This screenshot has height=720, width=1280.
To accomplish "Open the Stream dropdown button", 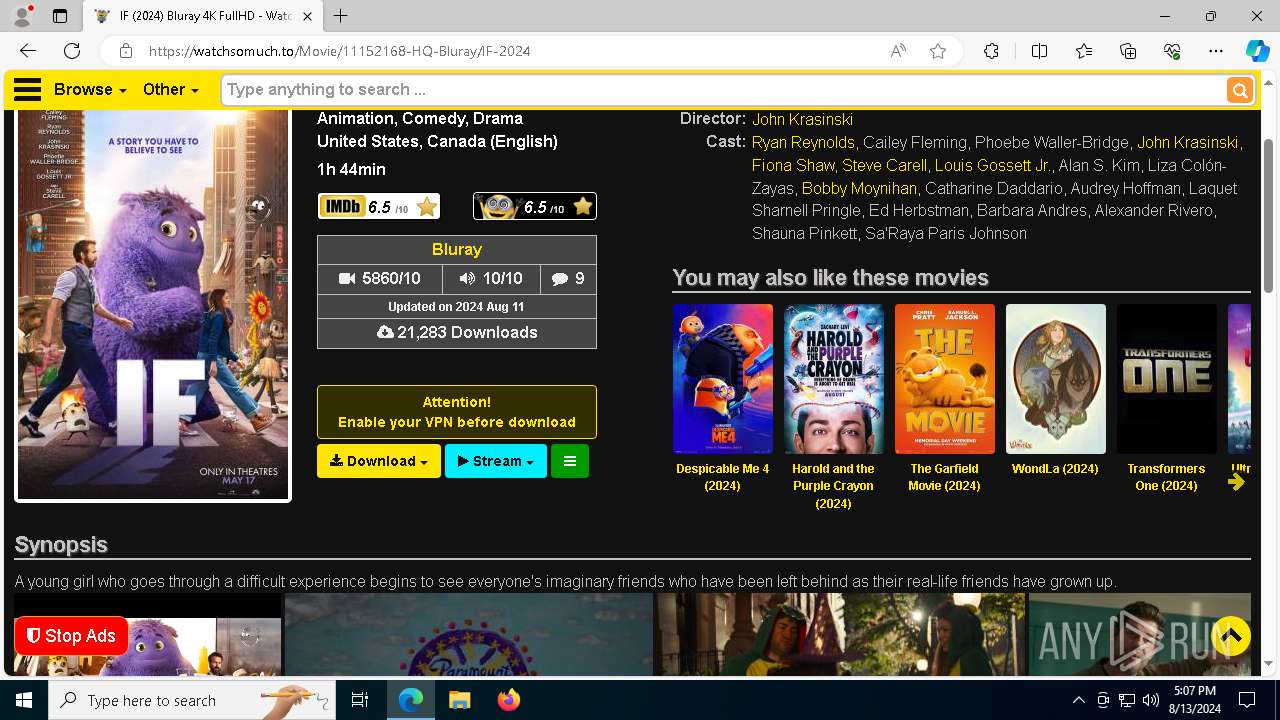I will pos(496,461).
